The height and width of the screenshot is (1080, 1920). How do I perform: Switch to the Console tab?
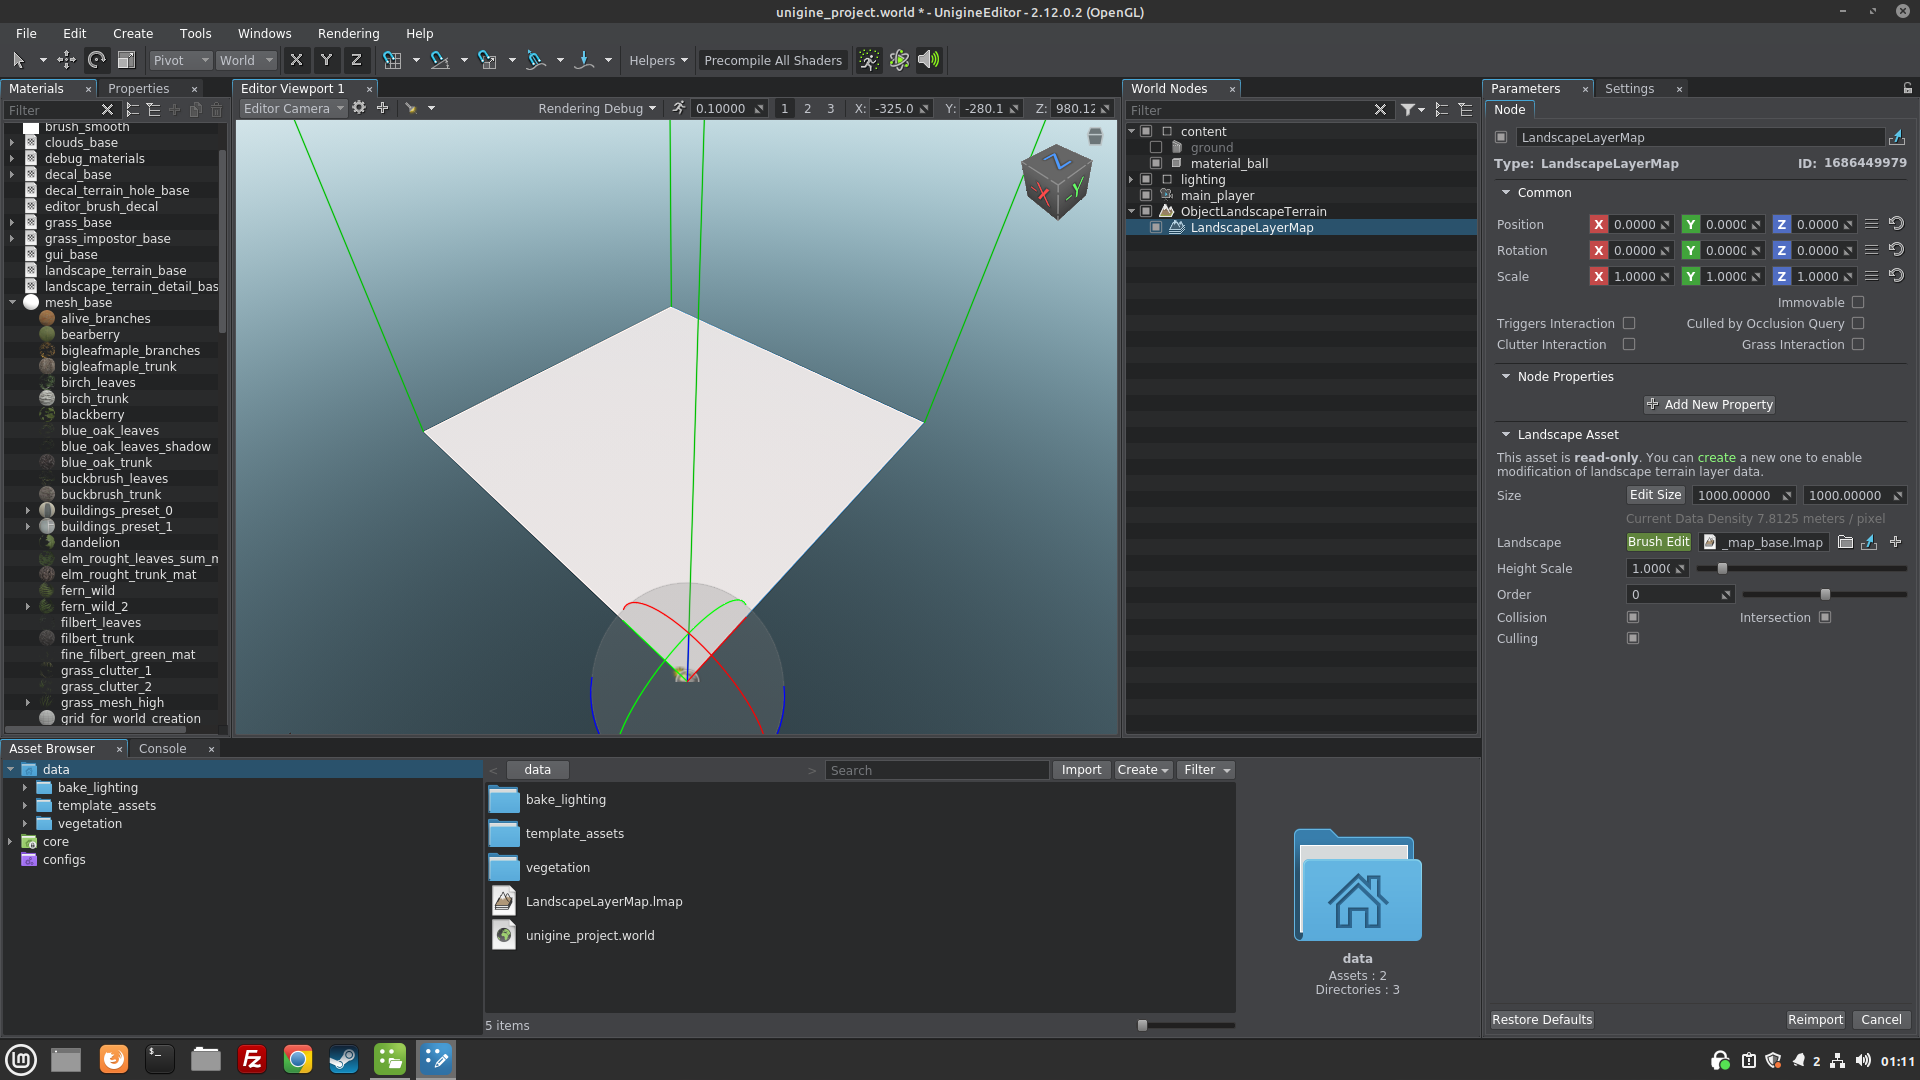[162, 748]
